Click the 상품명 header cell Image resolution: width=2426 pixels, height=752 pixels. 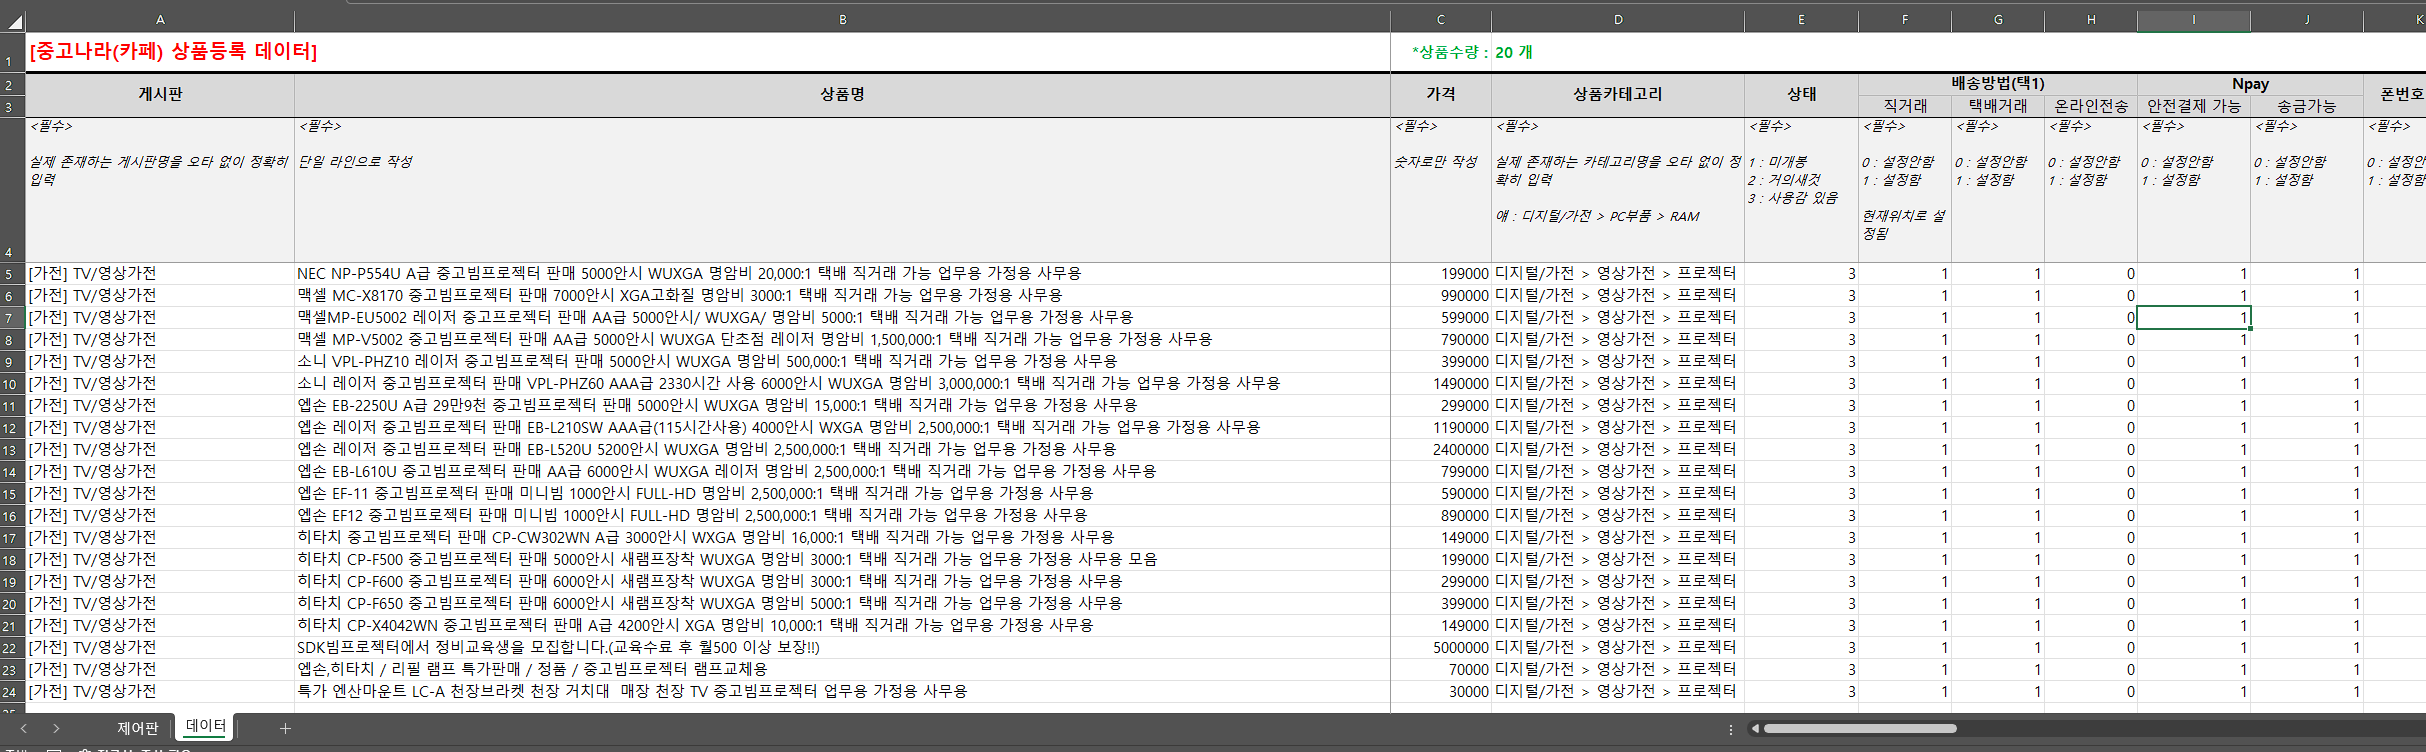coord(842,94)
